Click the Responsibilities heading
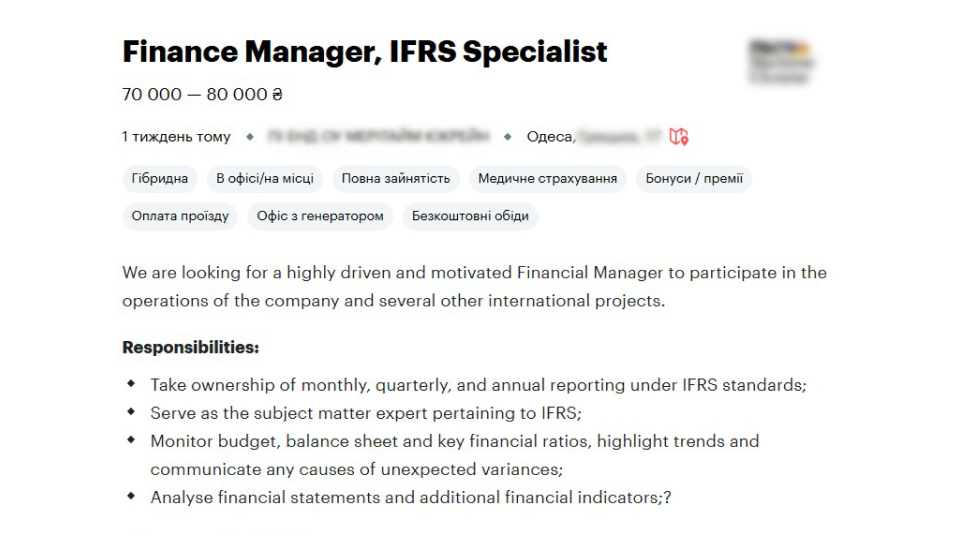Screen dimensions: 960x536 (190, 348)
